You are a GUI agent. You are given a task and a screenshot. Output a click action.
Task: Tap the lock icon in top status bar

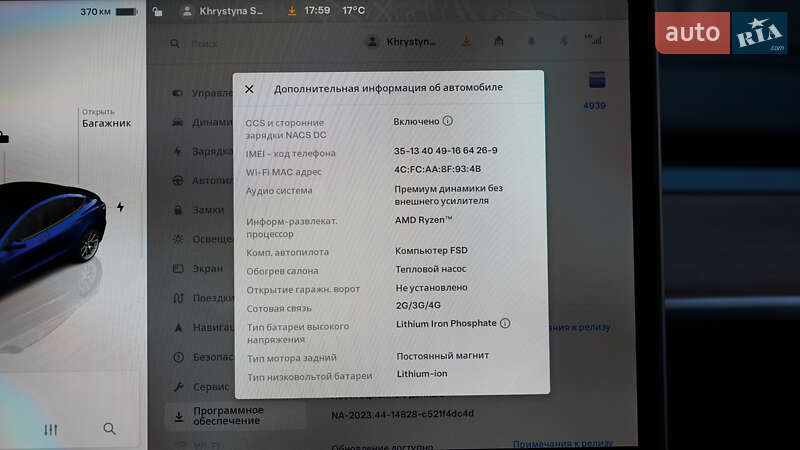[x=158, y=11]
